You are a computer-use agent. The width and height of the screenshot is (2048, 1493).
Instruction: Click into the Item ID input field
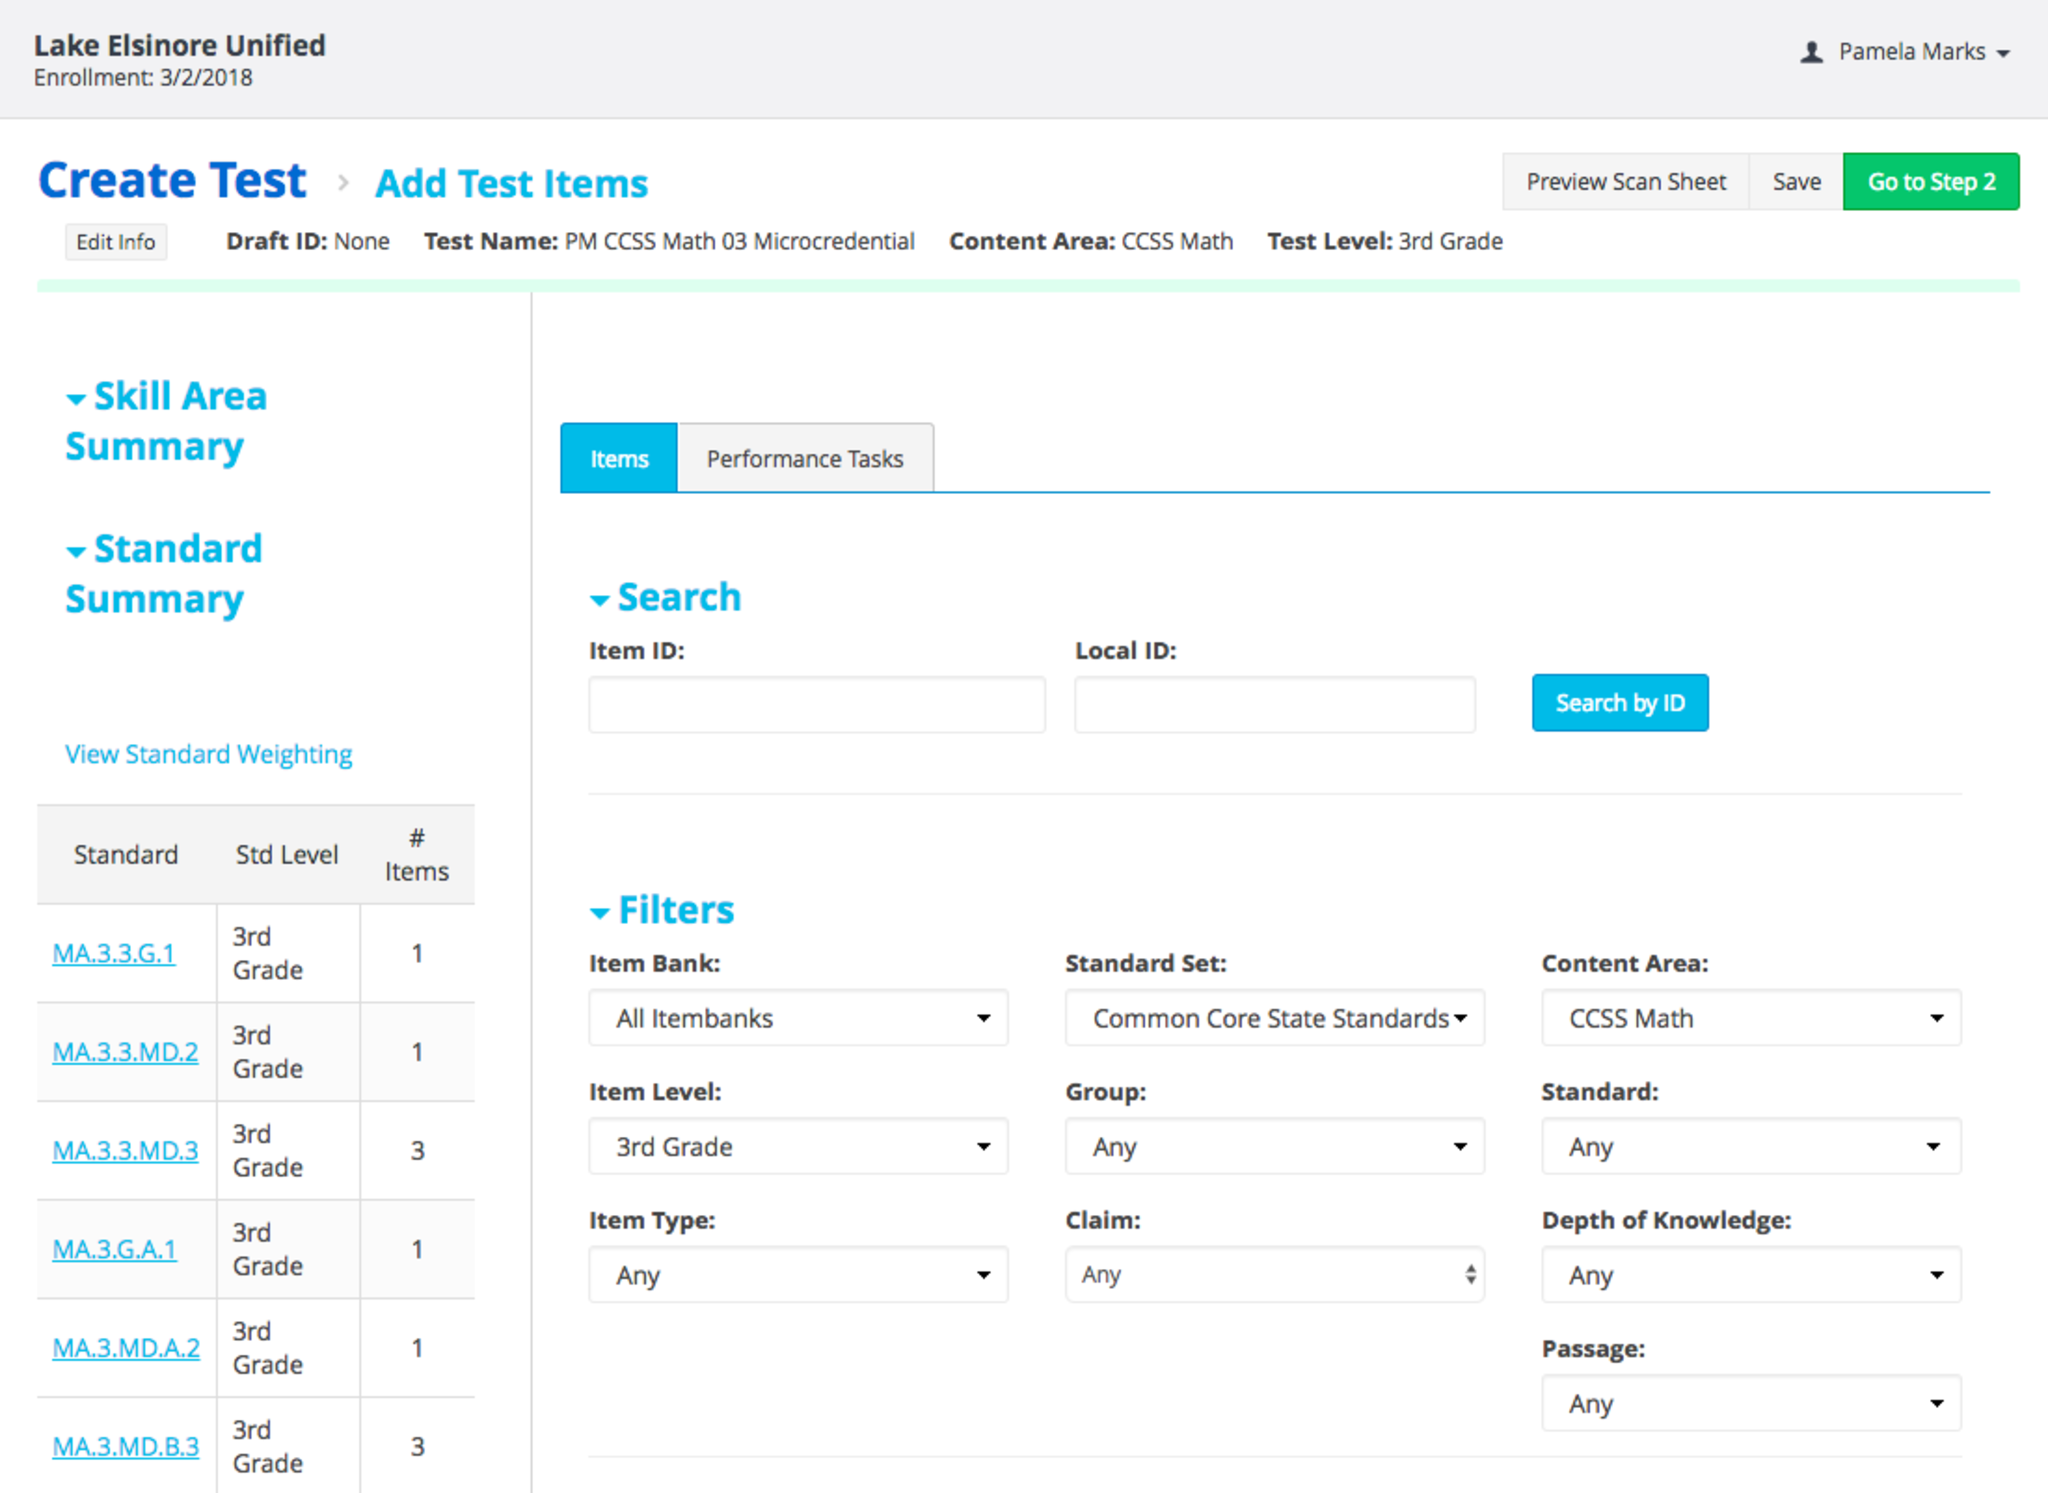[817, 705]
